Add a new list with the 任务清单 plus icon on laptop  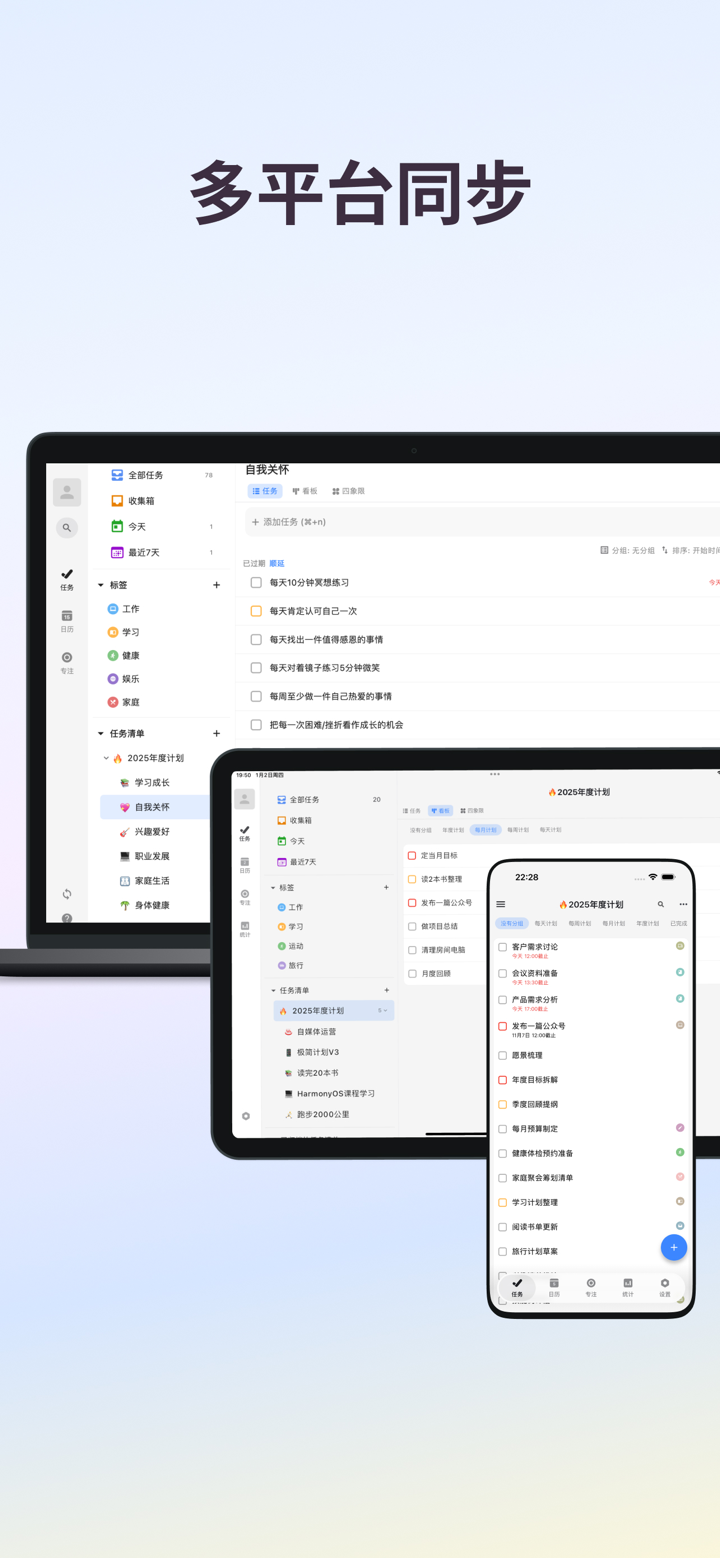(x=216, y=733)
